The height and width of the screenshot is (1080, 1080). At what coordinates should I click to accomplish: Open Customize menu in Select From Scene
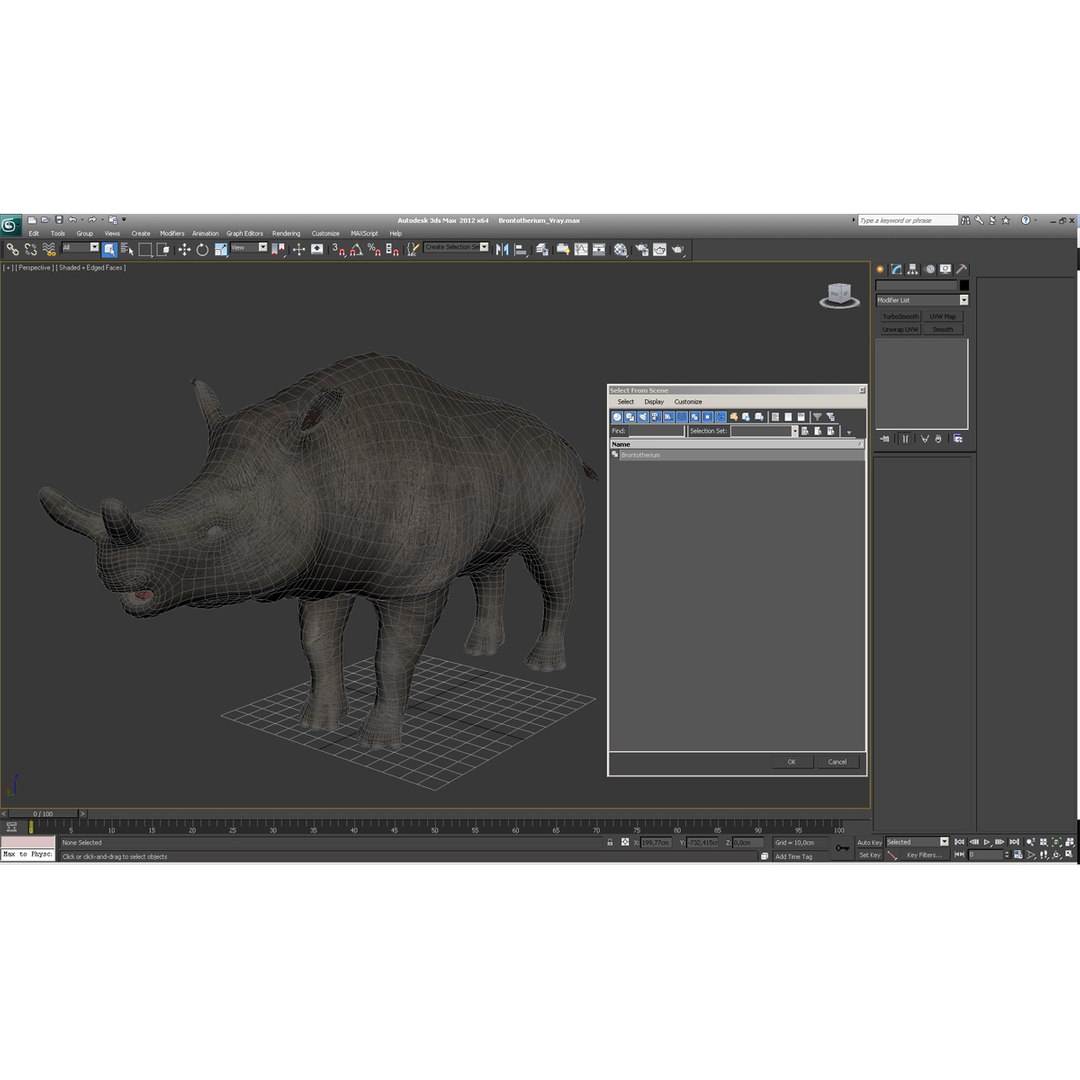coord(688,402)
